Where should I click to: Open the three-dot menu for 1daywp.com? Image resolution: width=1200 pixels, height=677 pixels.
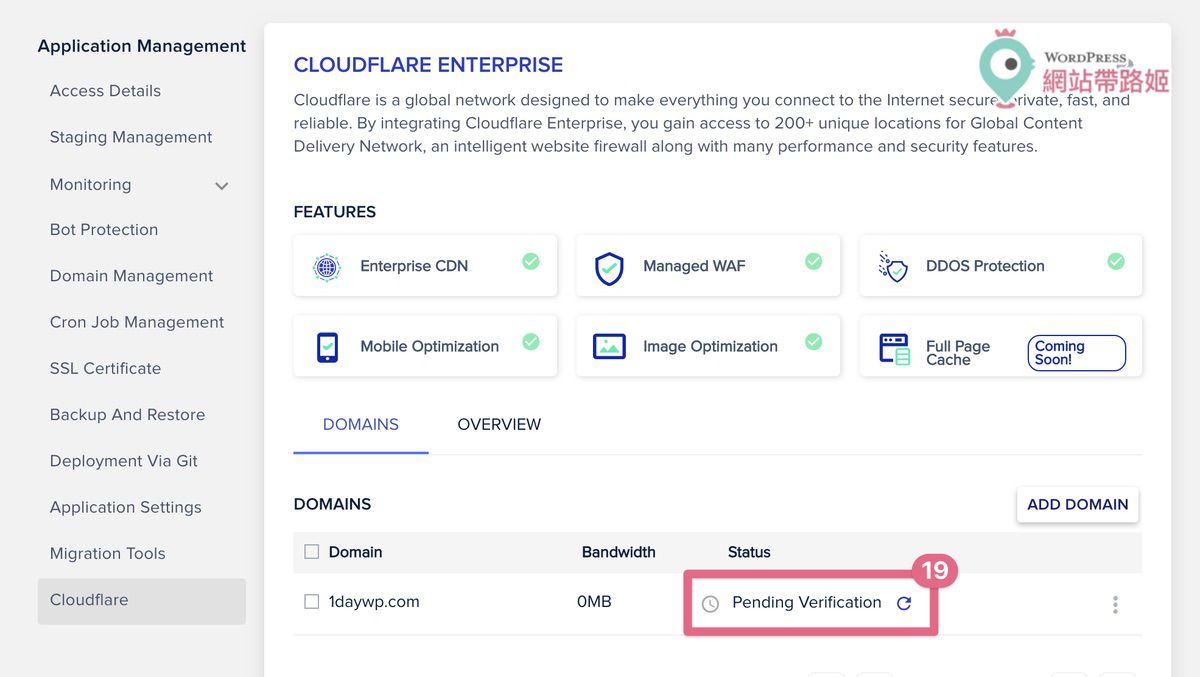[1115, 604]
